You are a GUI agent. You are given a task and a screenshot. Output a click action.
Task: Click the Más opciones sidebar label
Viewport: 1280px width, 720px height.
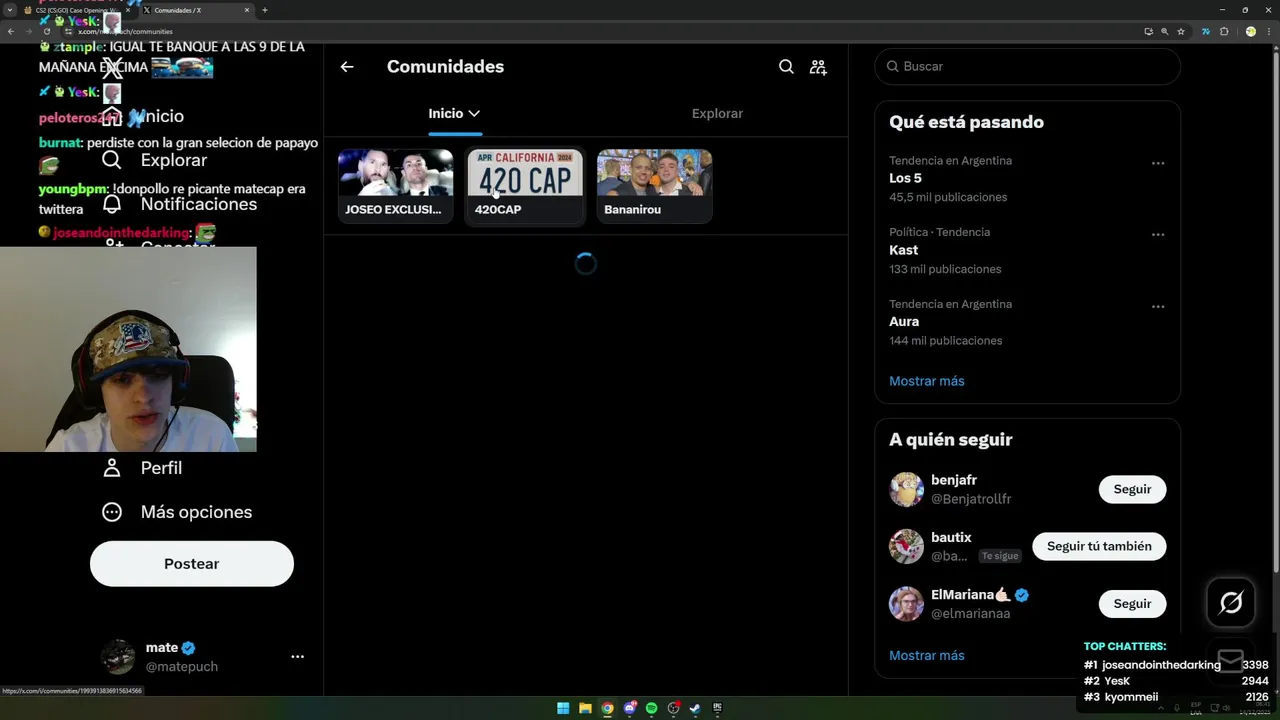pyautogui.click(x=196, y=512)
